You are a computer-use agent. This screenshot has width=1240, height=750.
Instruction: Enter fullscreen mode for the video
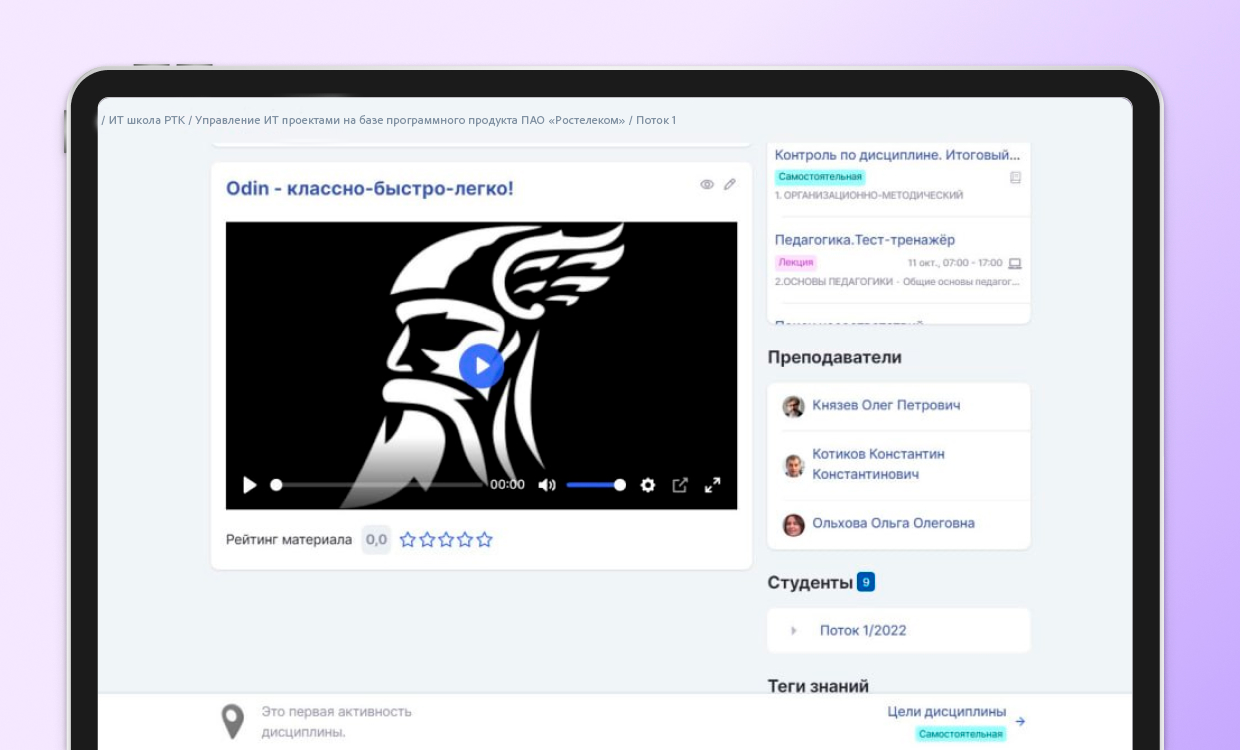pyautogui.click(x=713, y=485)
